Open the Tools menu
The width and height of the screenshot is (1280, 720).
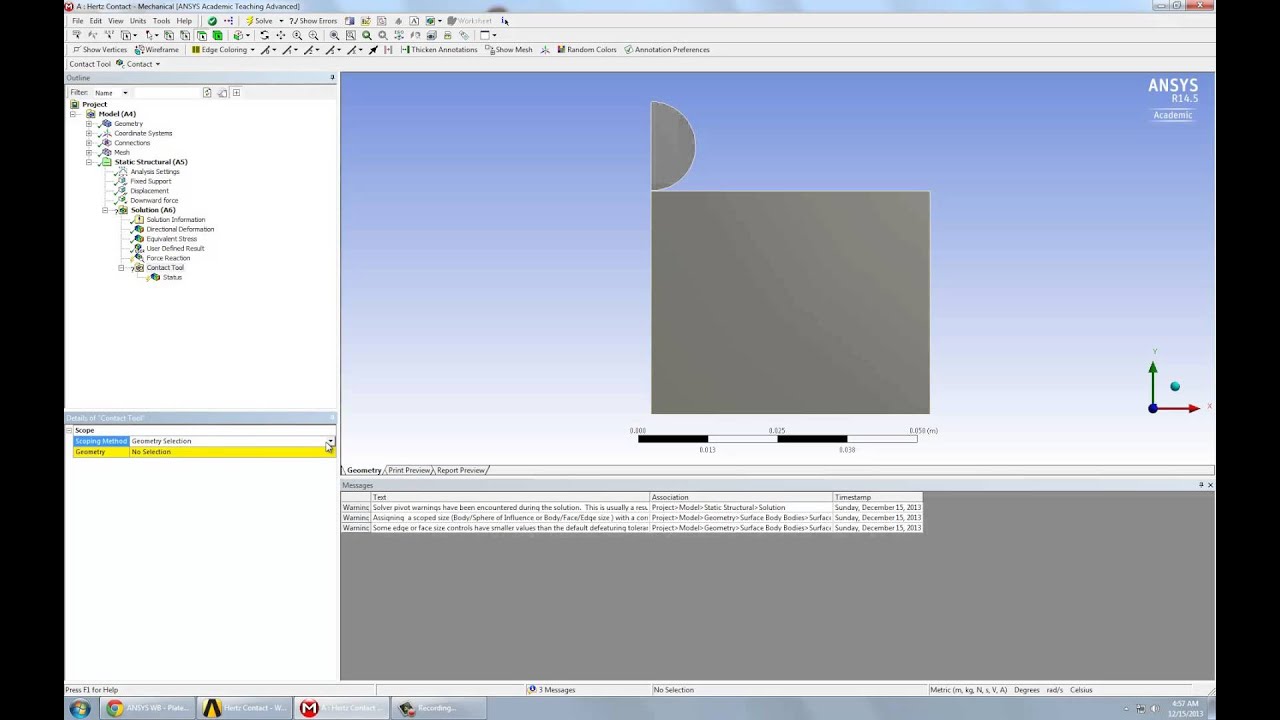point(161,21)
